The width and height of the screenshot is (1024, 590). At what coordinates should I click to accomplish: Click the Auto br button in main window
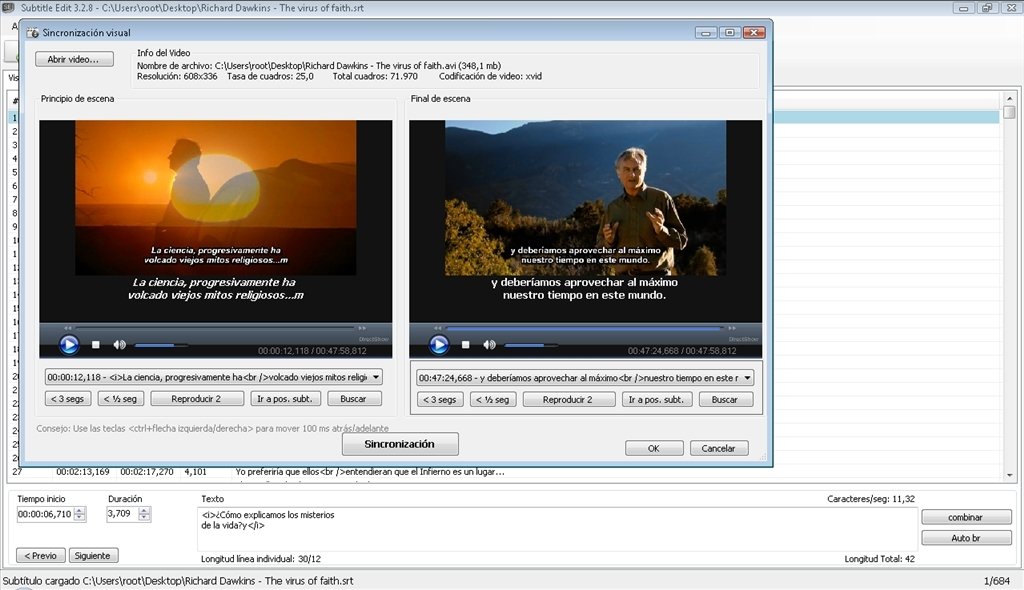966,538
